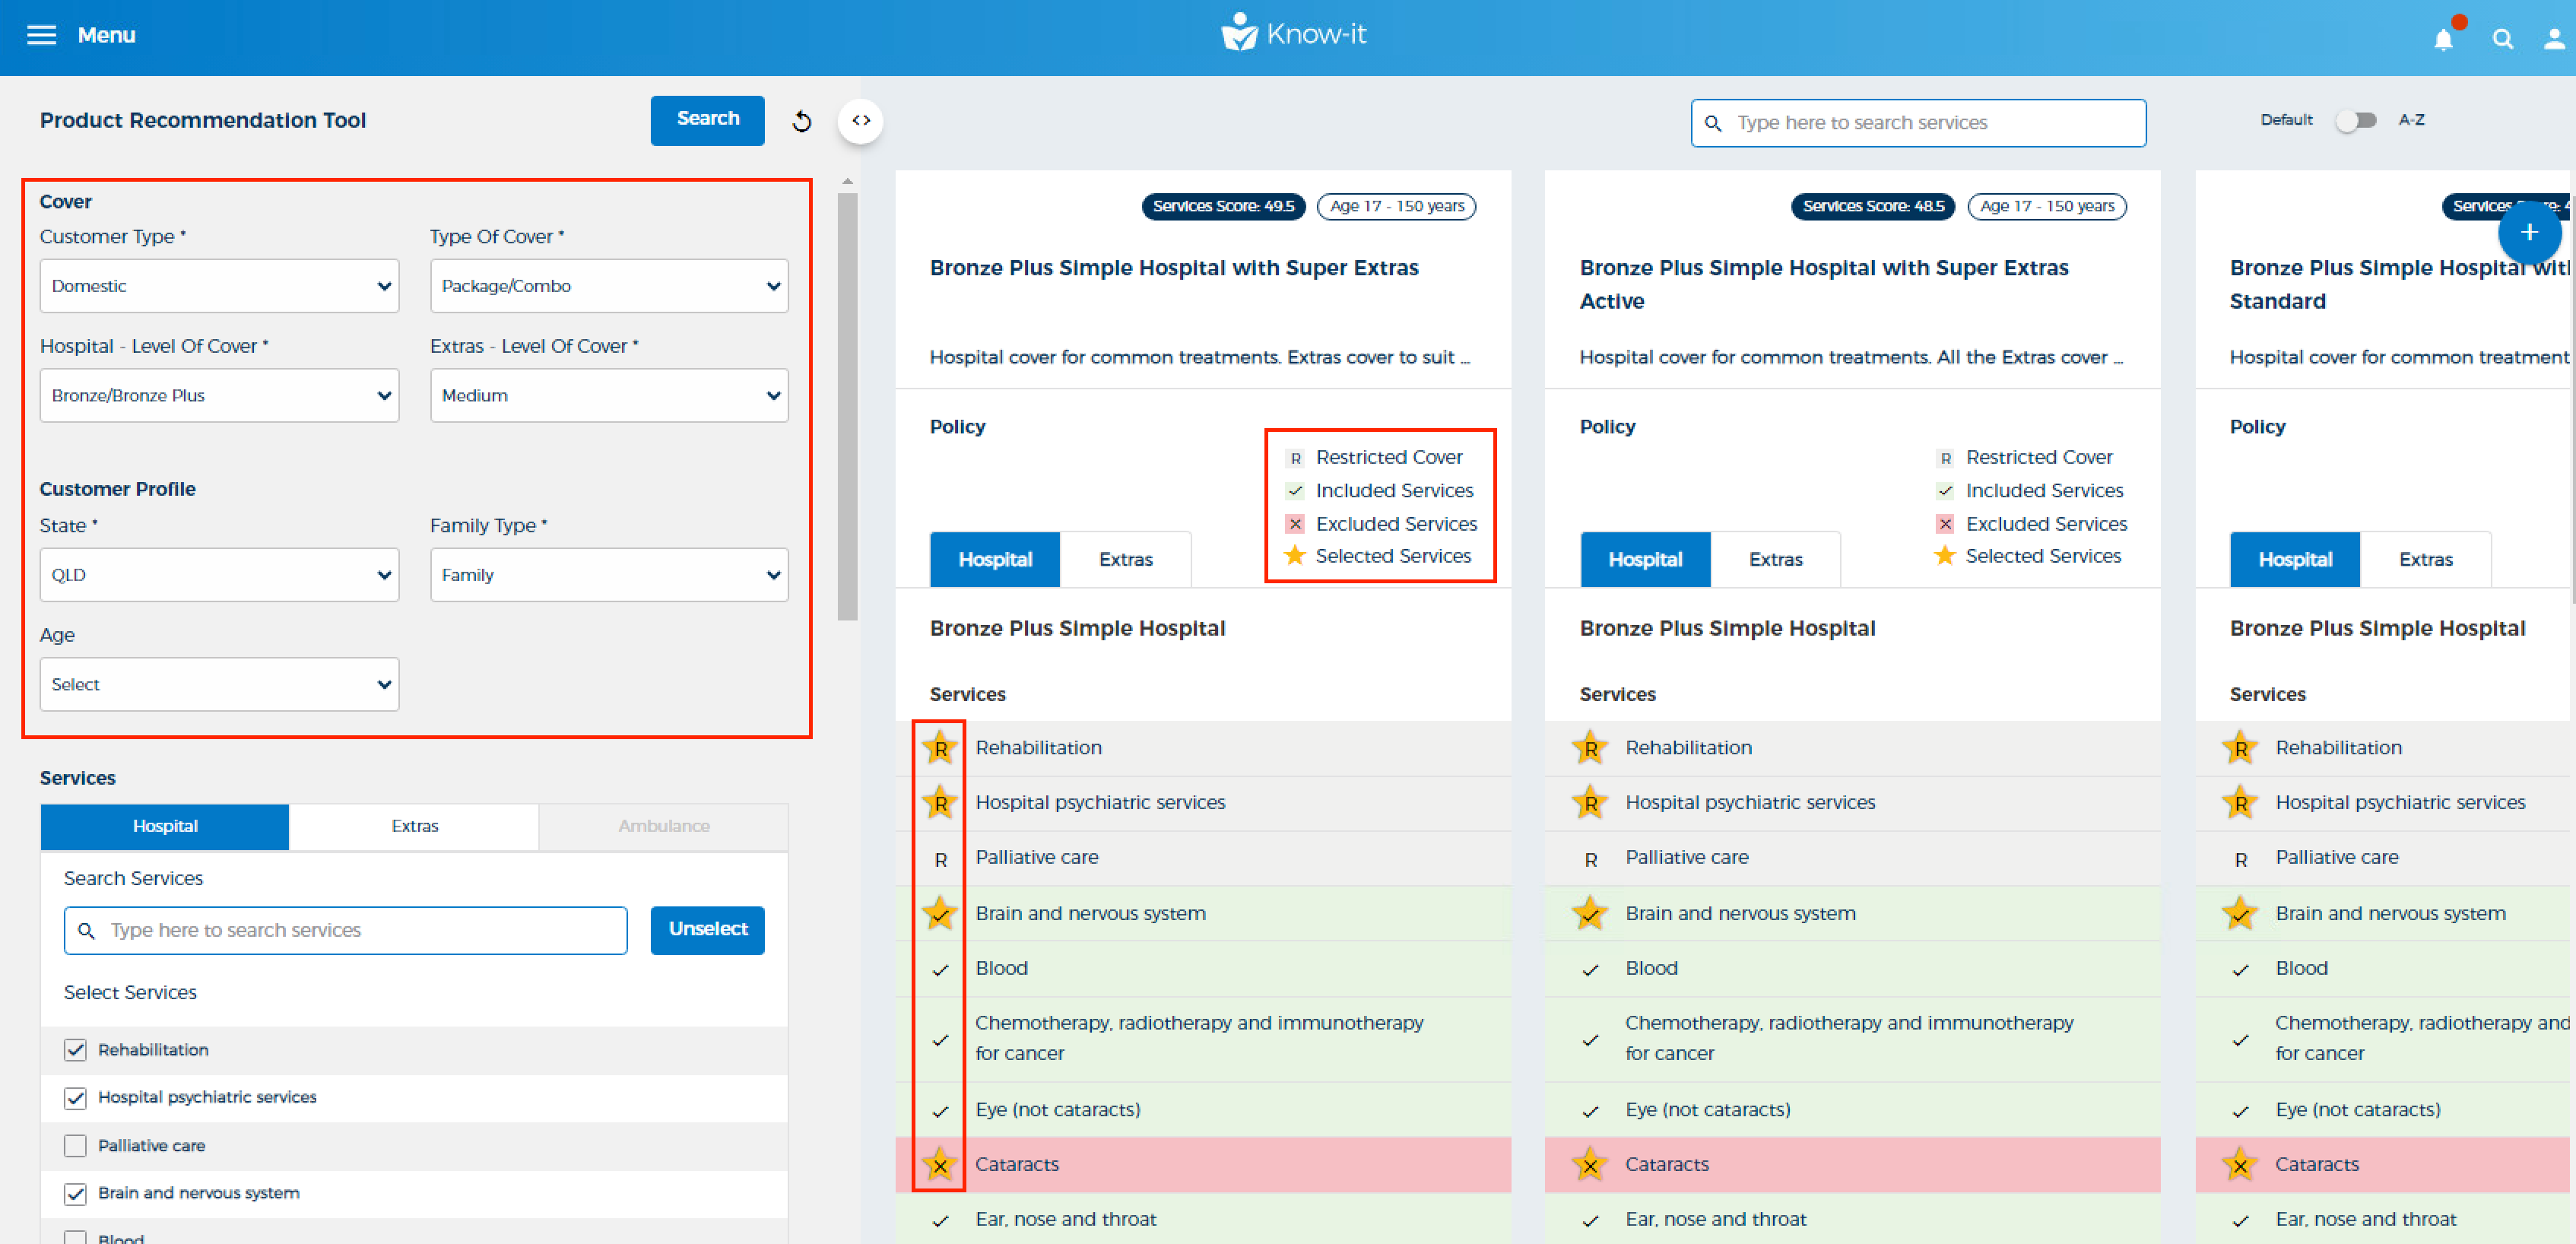Uncheck the Rehabilitation service checkbox
This screenshot has width=2576, height=1244.
point(75,1049)
